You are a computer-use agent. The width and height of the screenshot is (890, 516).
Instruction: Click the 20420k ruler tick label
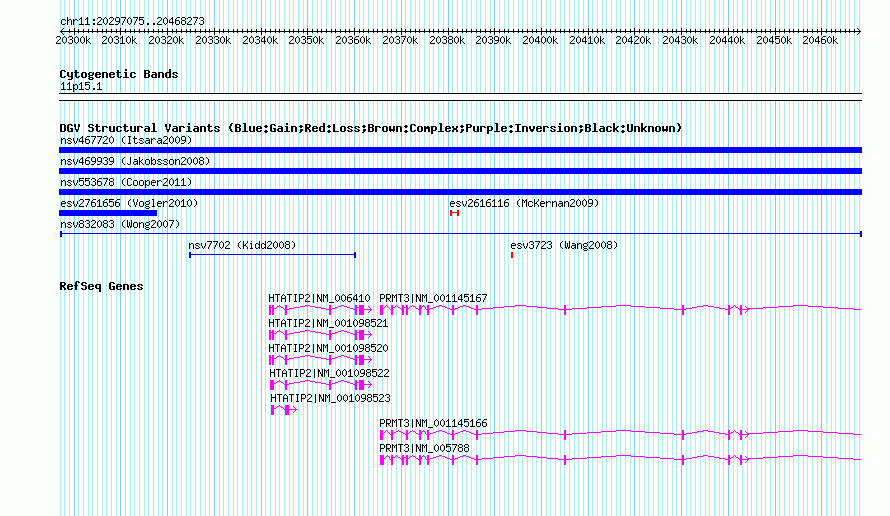point(633,40)
